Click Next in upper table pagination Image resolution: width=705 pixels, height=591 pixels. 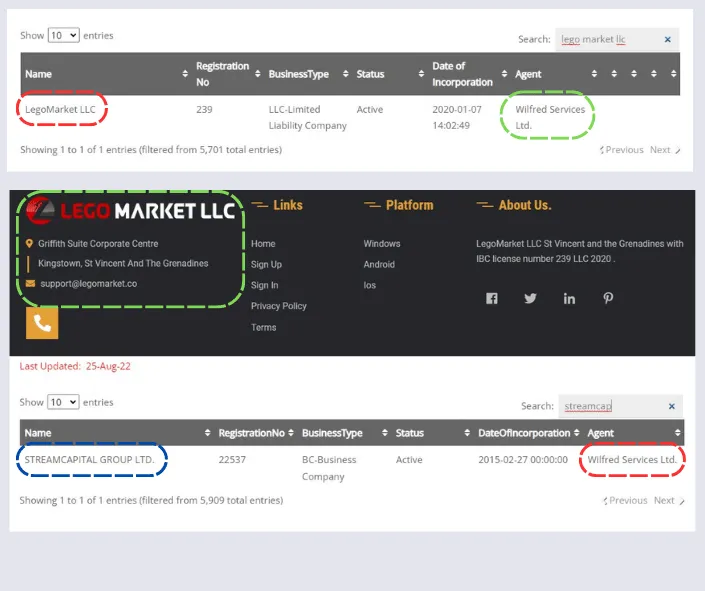(665, 150)
